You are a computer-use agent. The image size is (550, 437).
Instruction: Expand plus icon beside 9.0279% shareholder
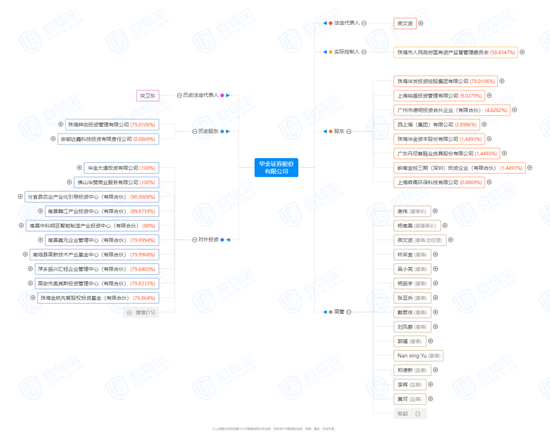click(489, 95)
